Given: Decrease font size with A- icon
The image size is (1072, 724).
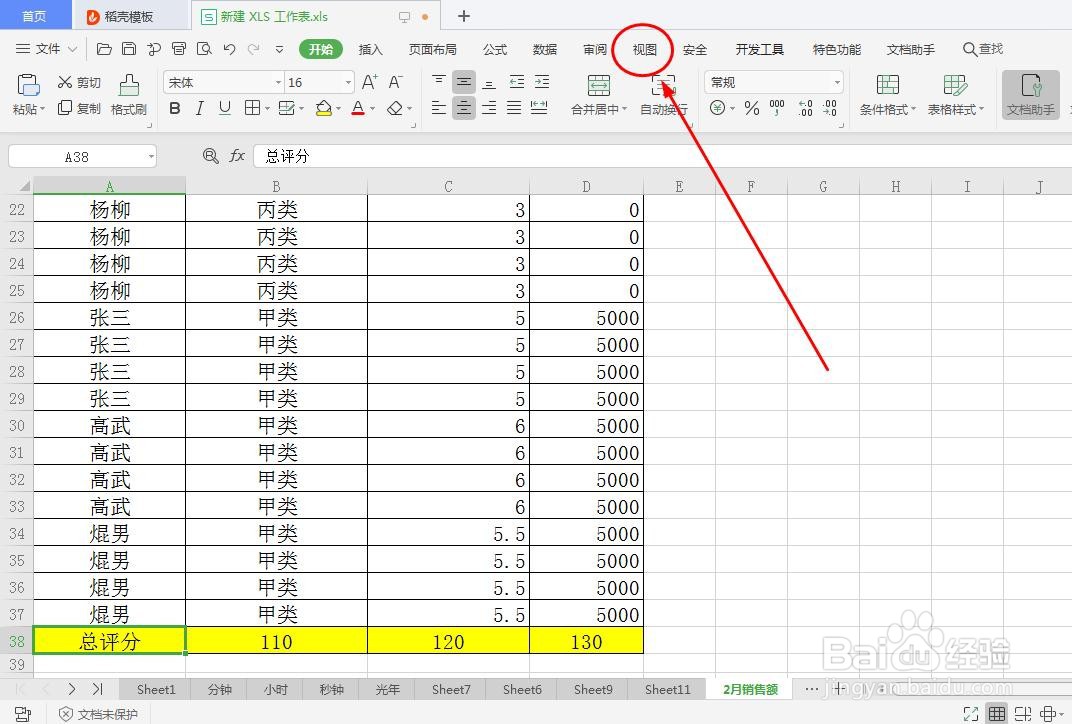Looking at the screenshot, I should point(395,82).
